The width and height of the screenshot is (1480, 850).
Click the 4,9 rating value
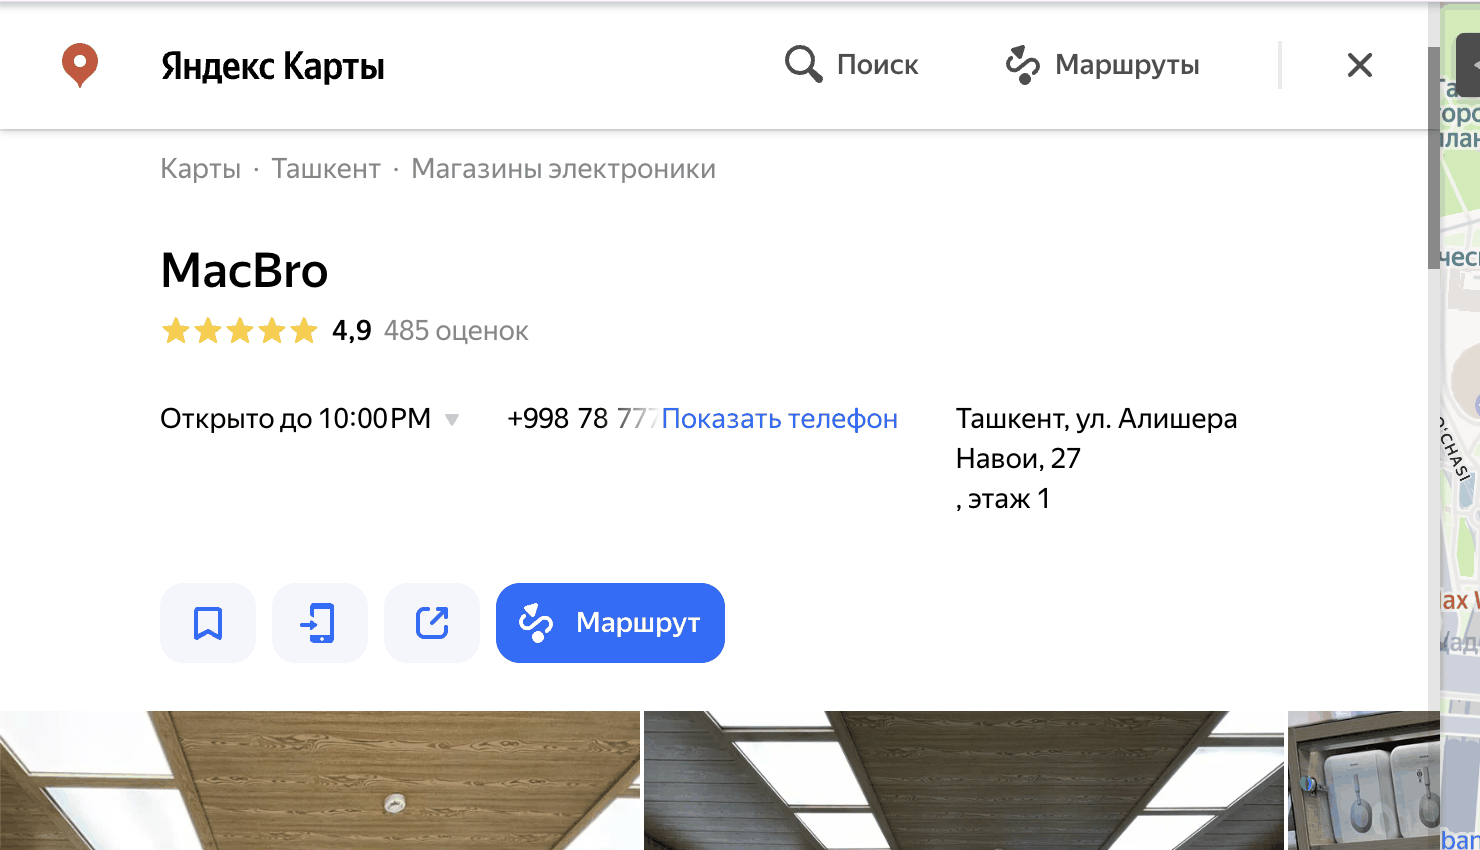(351, 330)
